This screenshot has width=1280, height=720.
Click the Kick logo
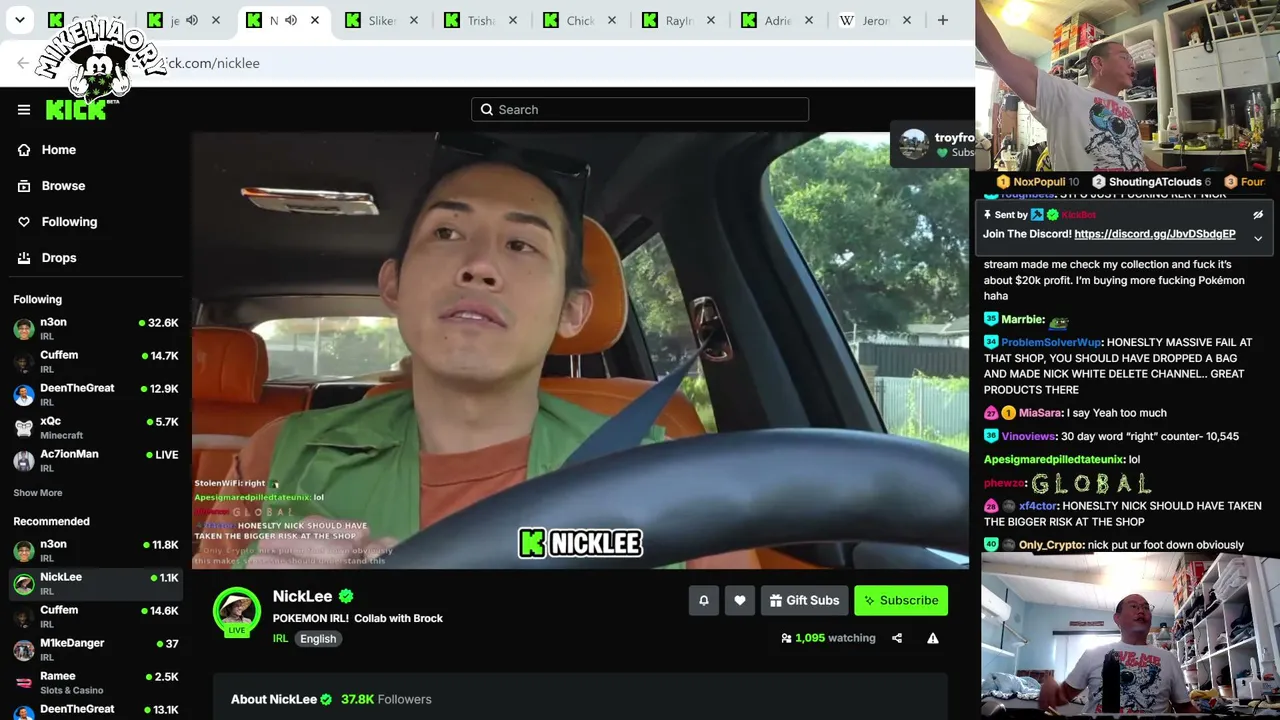tap(76, 109)
